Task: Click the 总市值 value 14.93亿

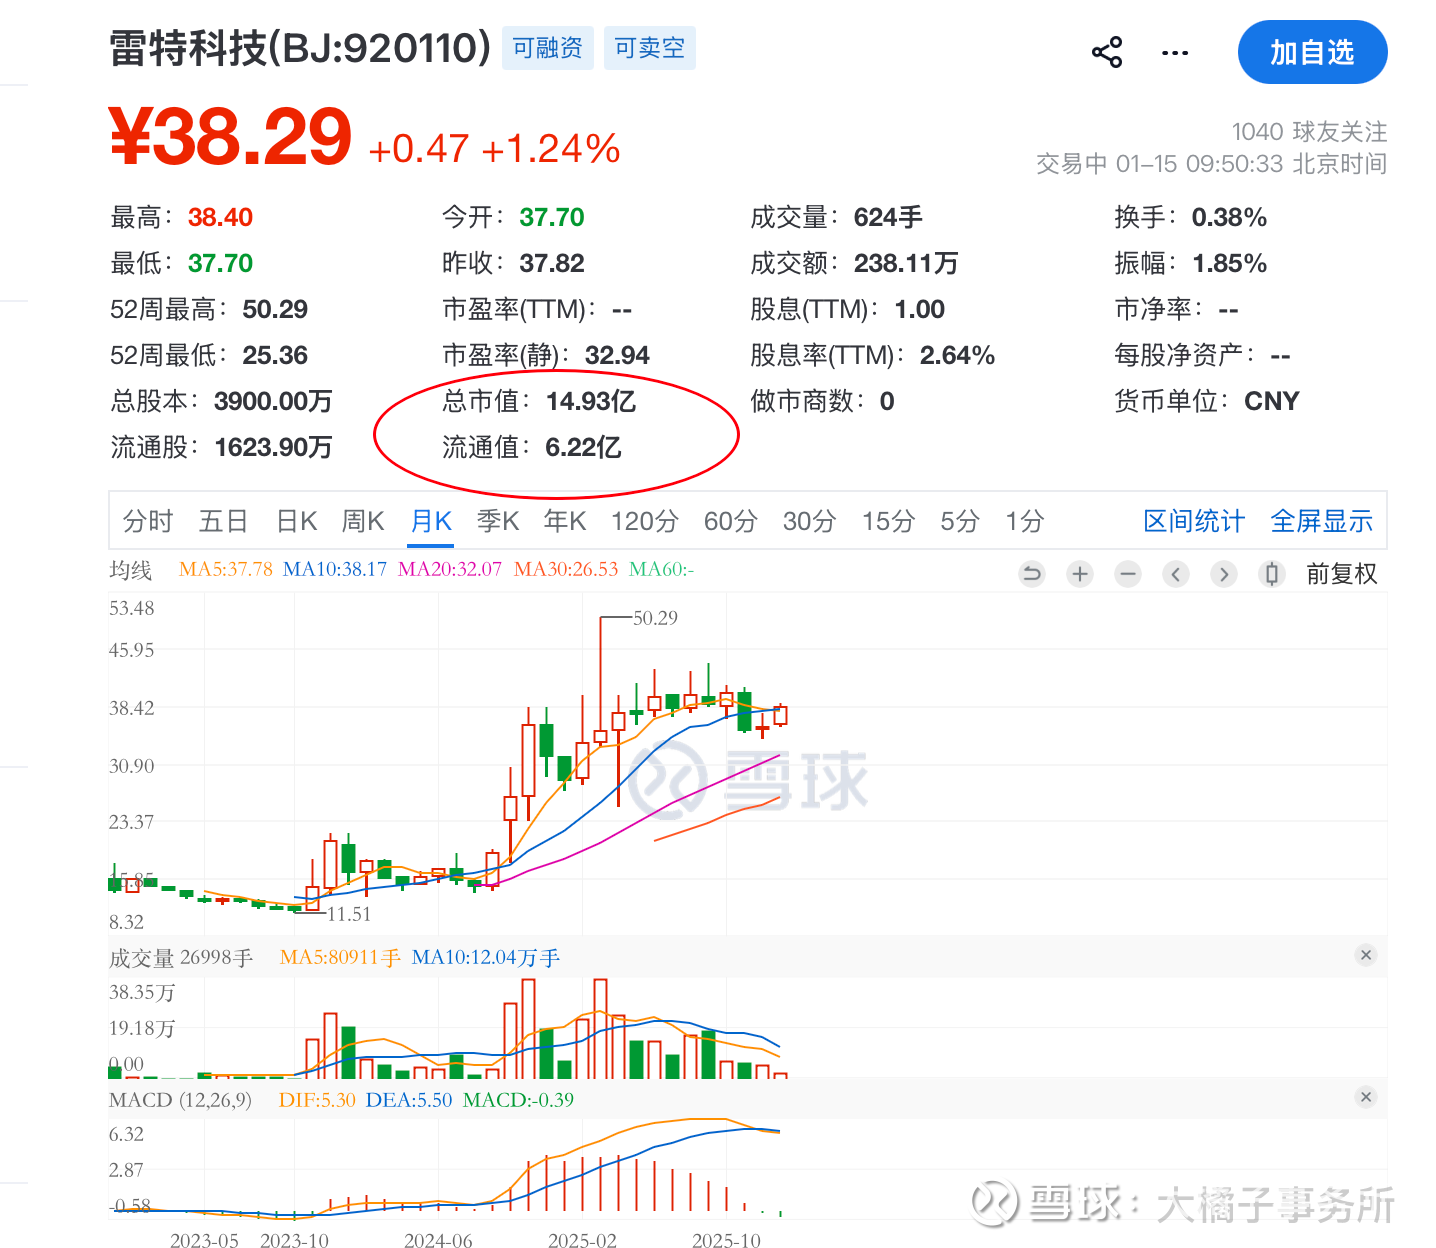Action: 591,401
